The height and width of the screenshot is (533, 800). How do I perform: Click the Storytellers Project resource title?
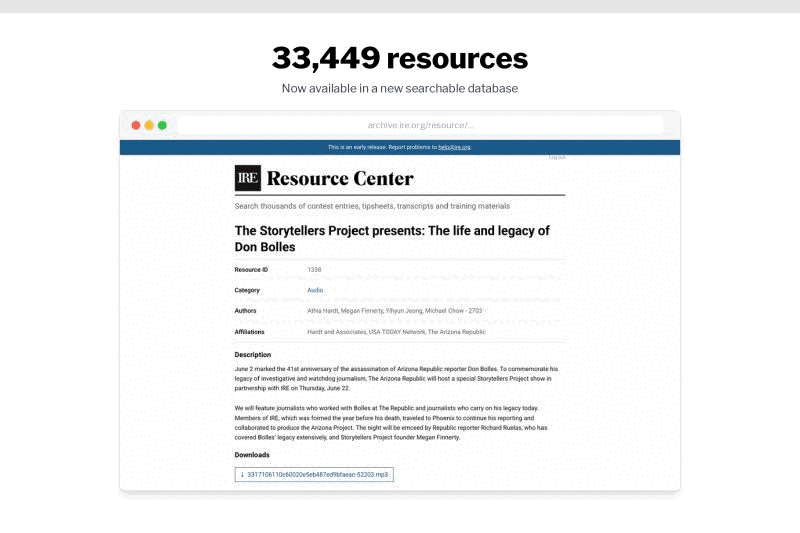click(392, 239)
